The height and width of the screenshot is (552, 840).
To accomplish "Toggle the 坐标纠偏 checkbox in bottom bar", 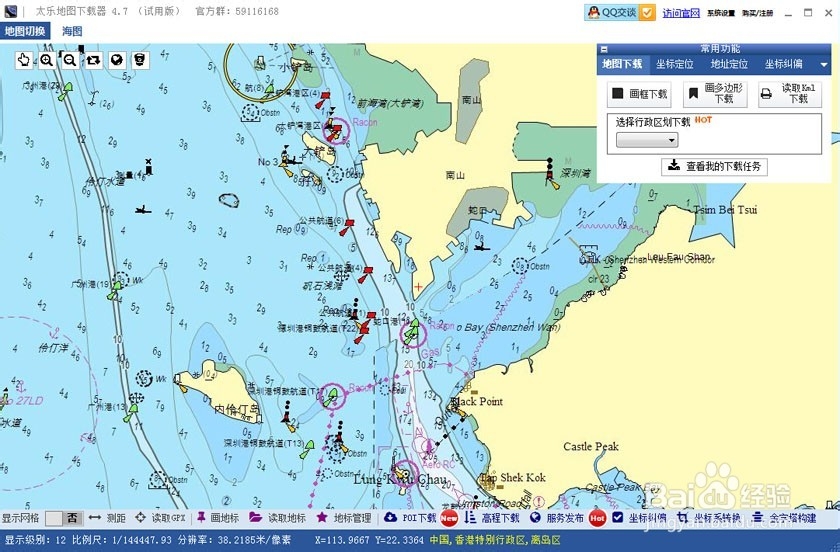I will [x=617, y=518].
